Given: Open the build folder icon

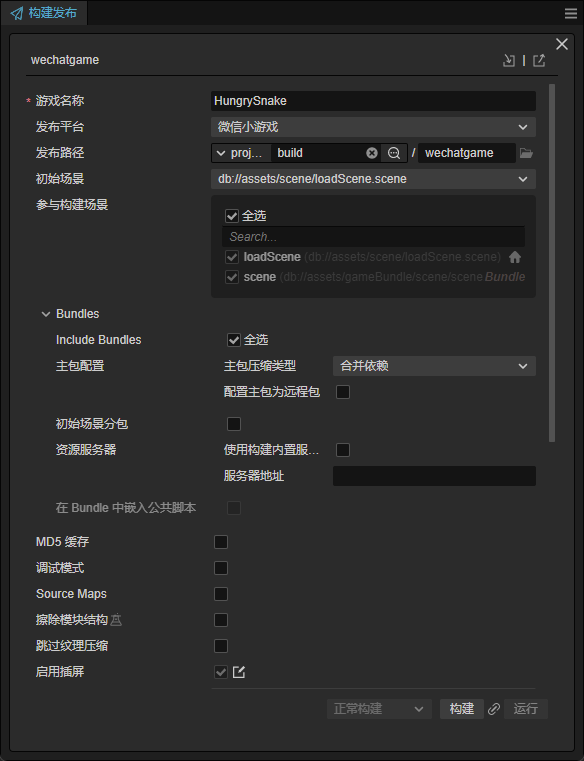Looking at the screenshot, I should 526,153.
